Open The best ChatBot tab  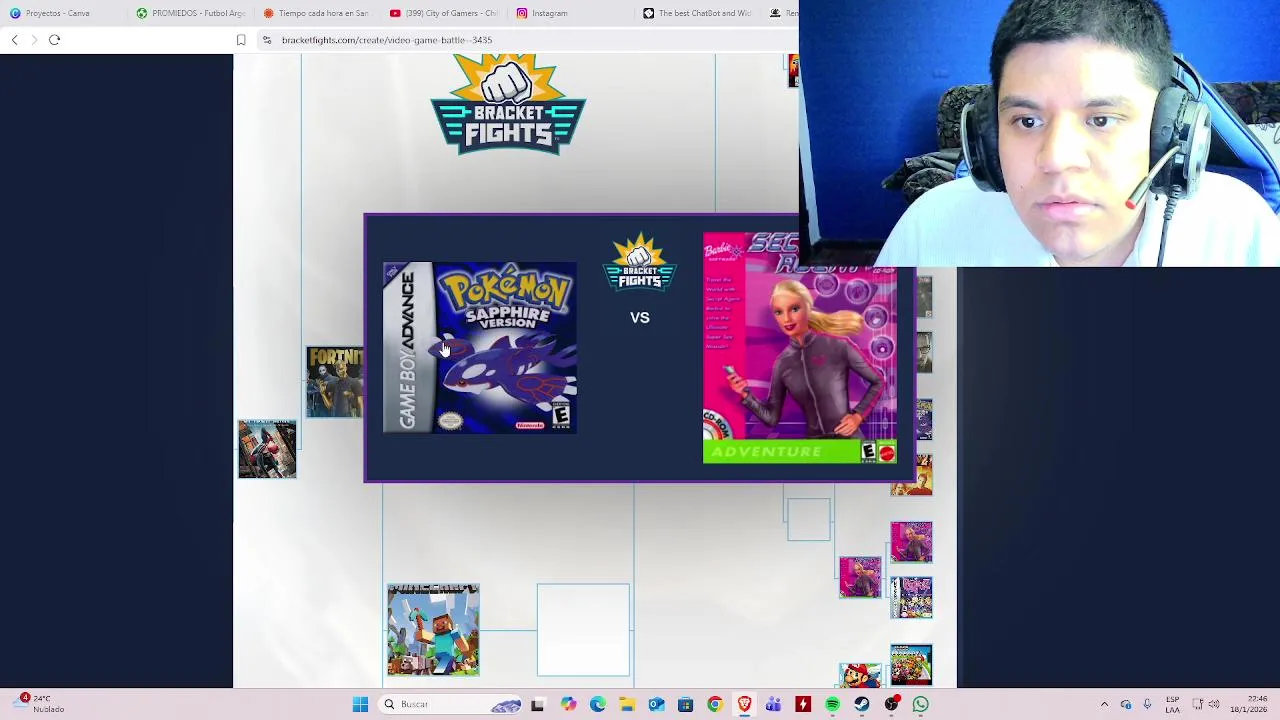(x=697, y=13)
